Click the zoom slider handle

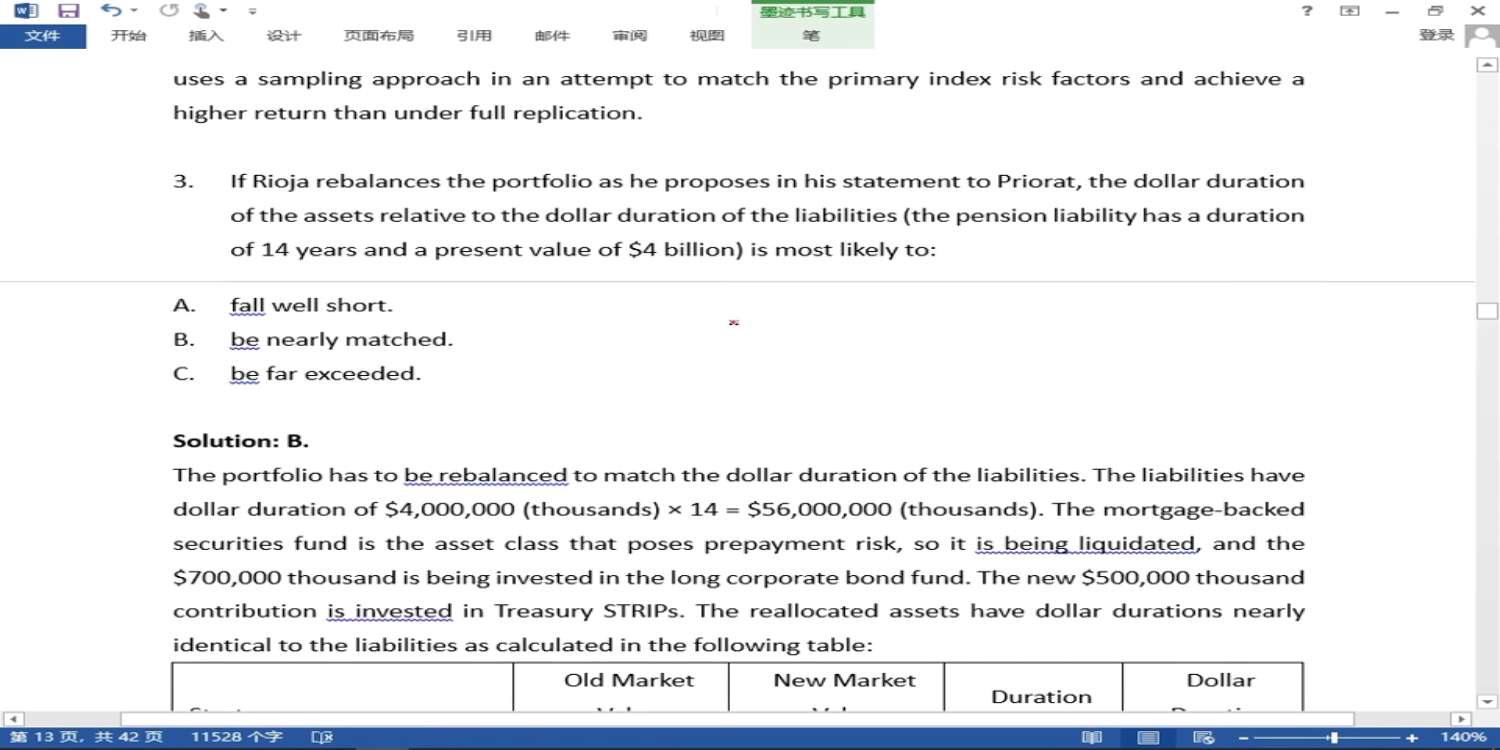point(1333,738)
